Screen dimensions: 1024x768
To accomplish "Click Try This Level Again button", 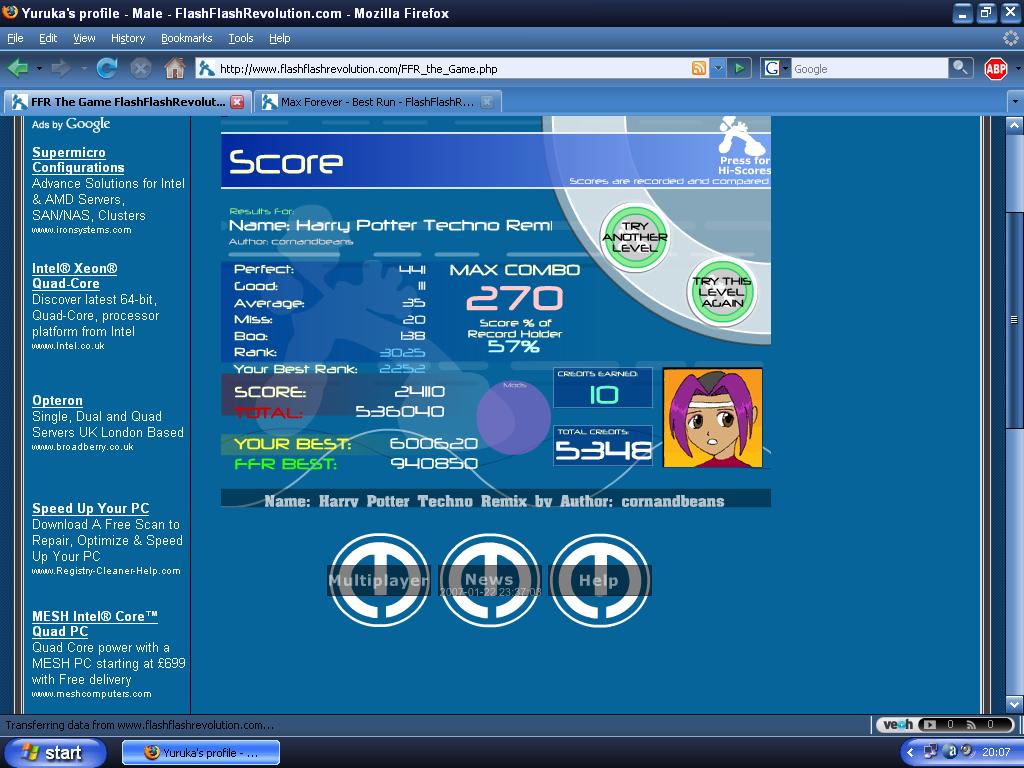I will click(722, 292).
